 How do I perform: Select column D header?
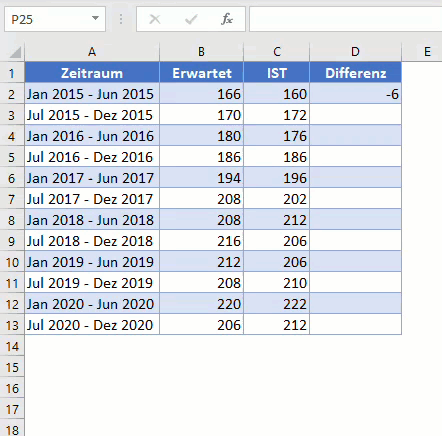pyautogui.click(x=355, y=52)
